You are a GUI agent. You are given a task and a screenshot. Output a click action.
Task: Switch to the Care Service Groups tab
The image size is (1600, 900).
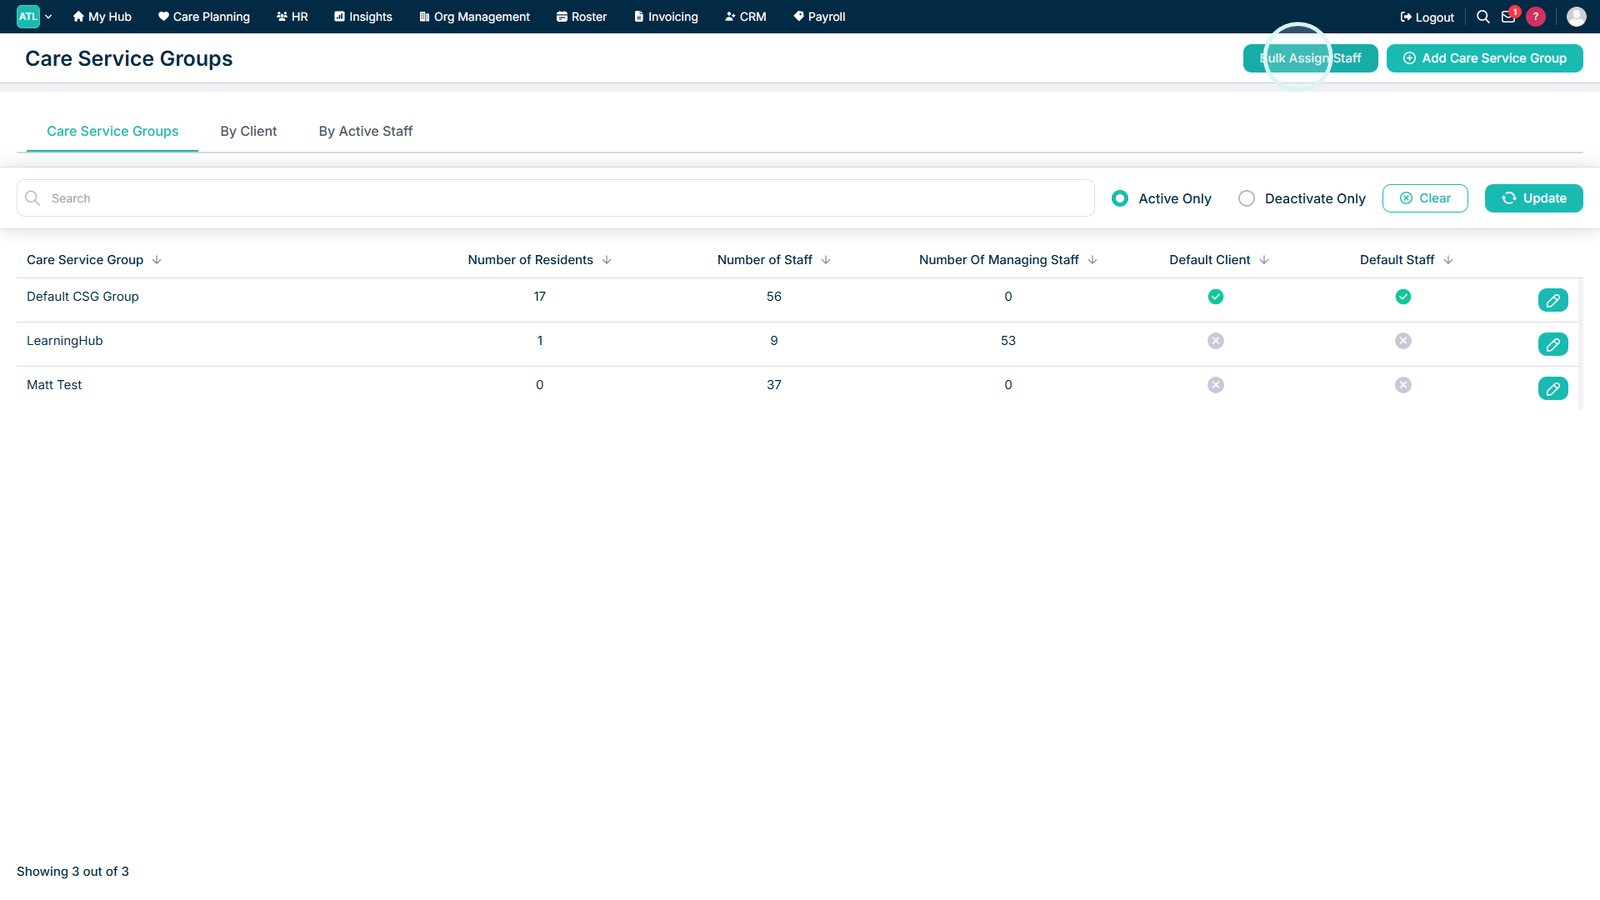point(113,131)
